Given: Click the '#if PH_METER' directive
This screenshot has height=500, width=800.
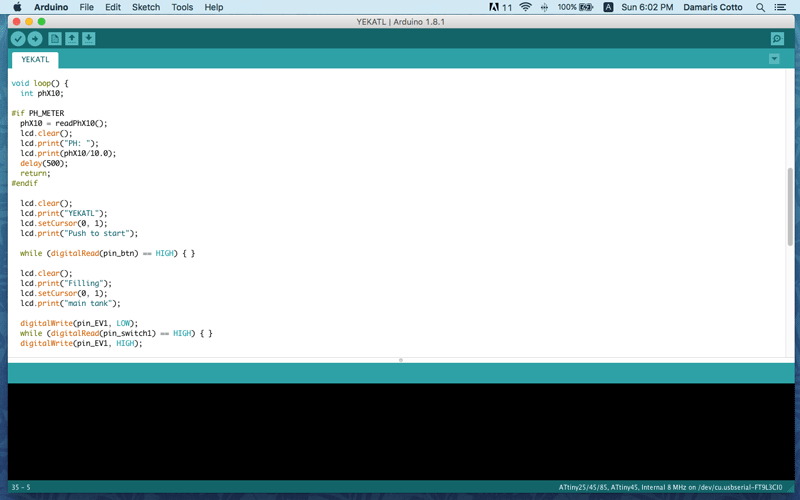Looking at the screenshot, I should pos(38,113).
